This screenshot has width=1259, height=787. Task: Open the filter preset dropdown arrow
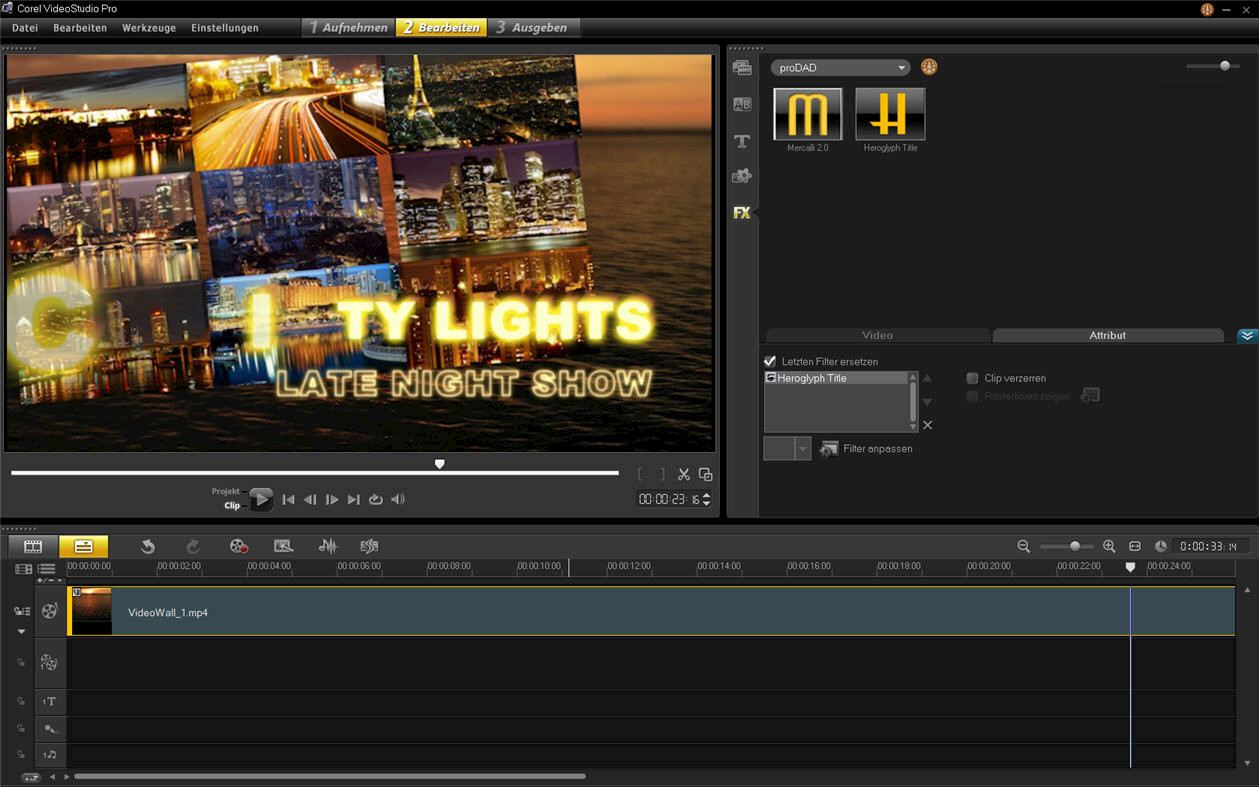[802, 449]
